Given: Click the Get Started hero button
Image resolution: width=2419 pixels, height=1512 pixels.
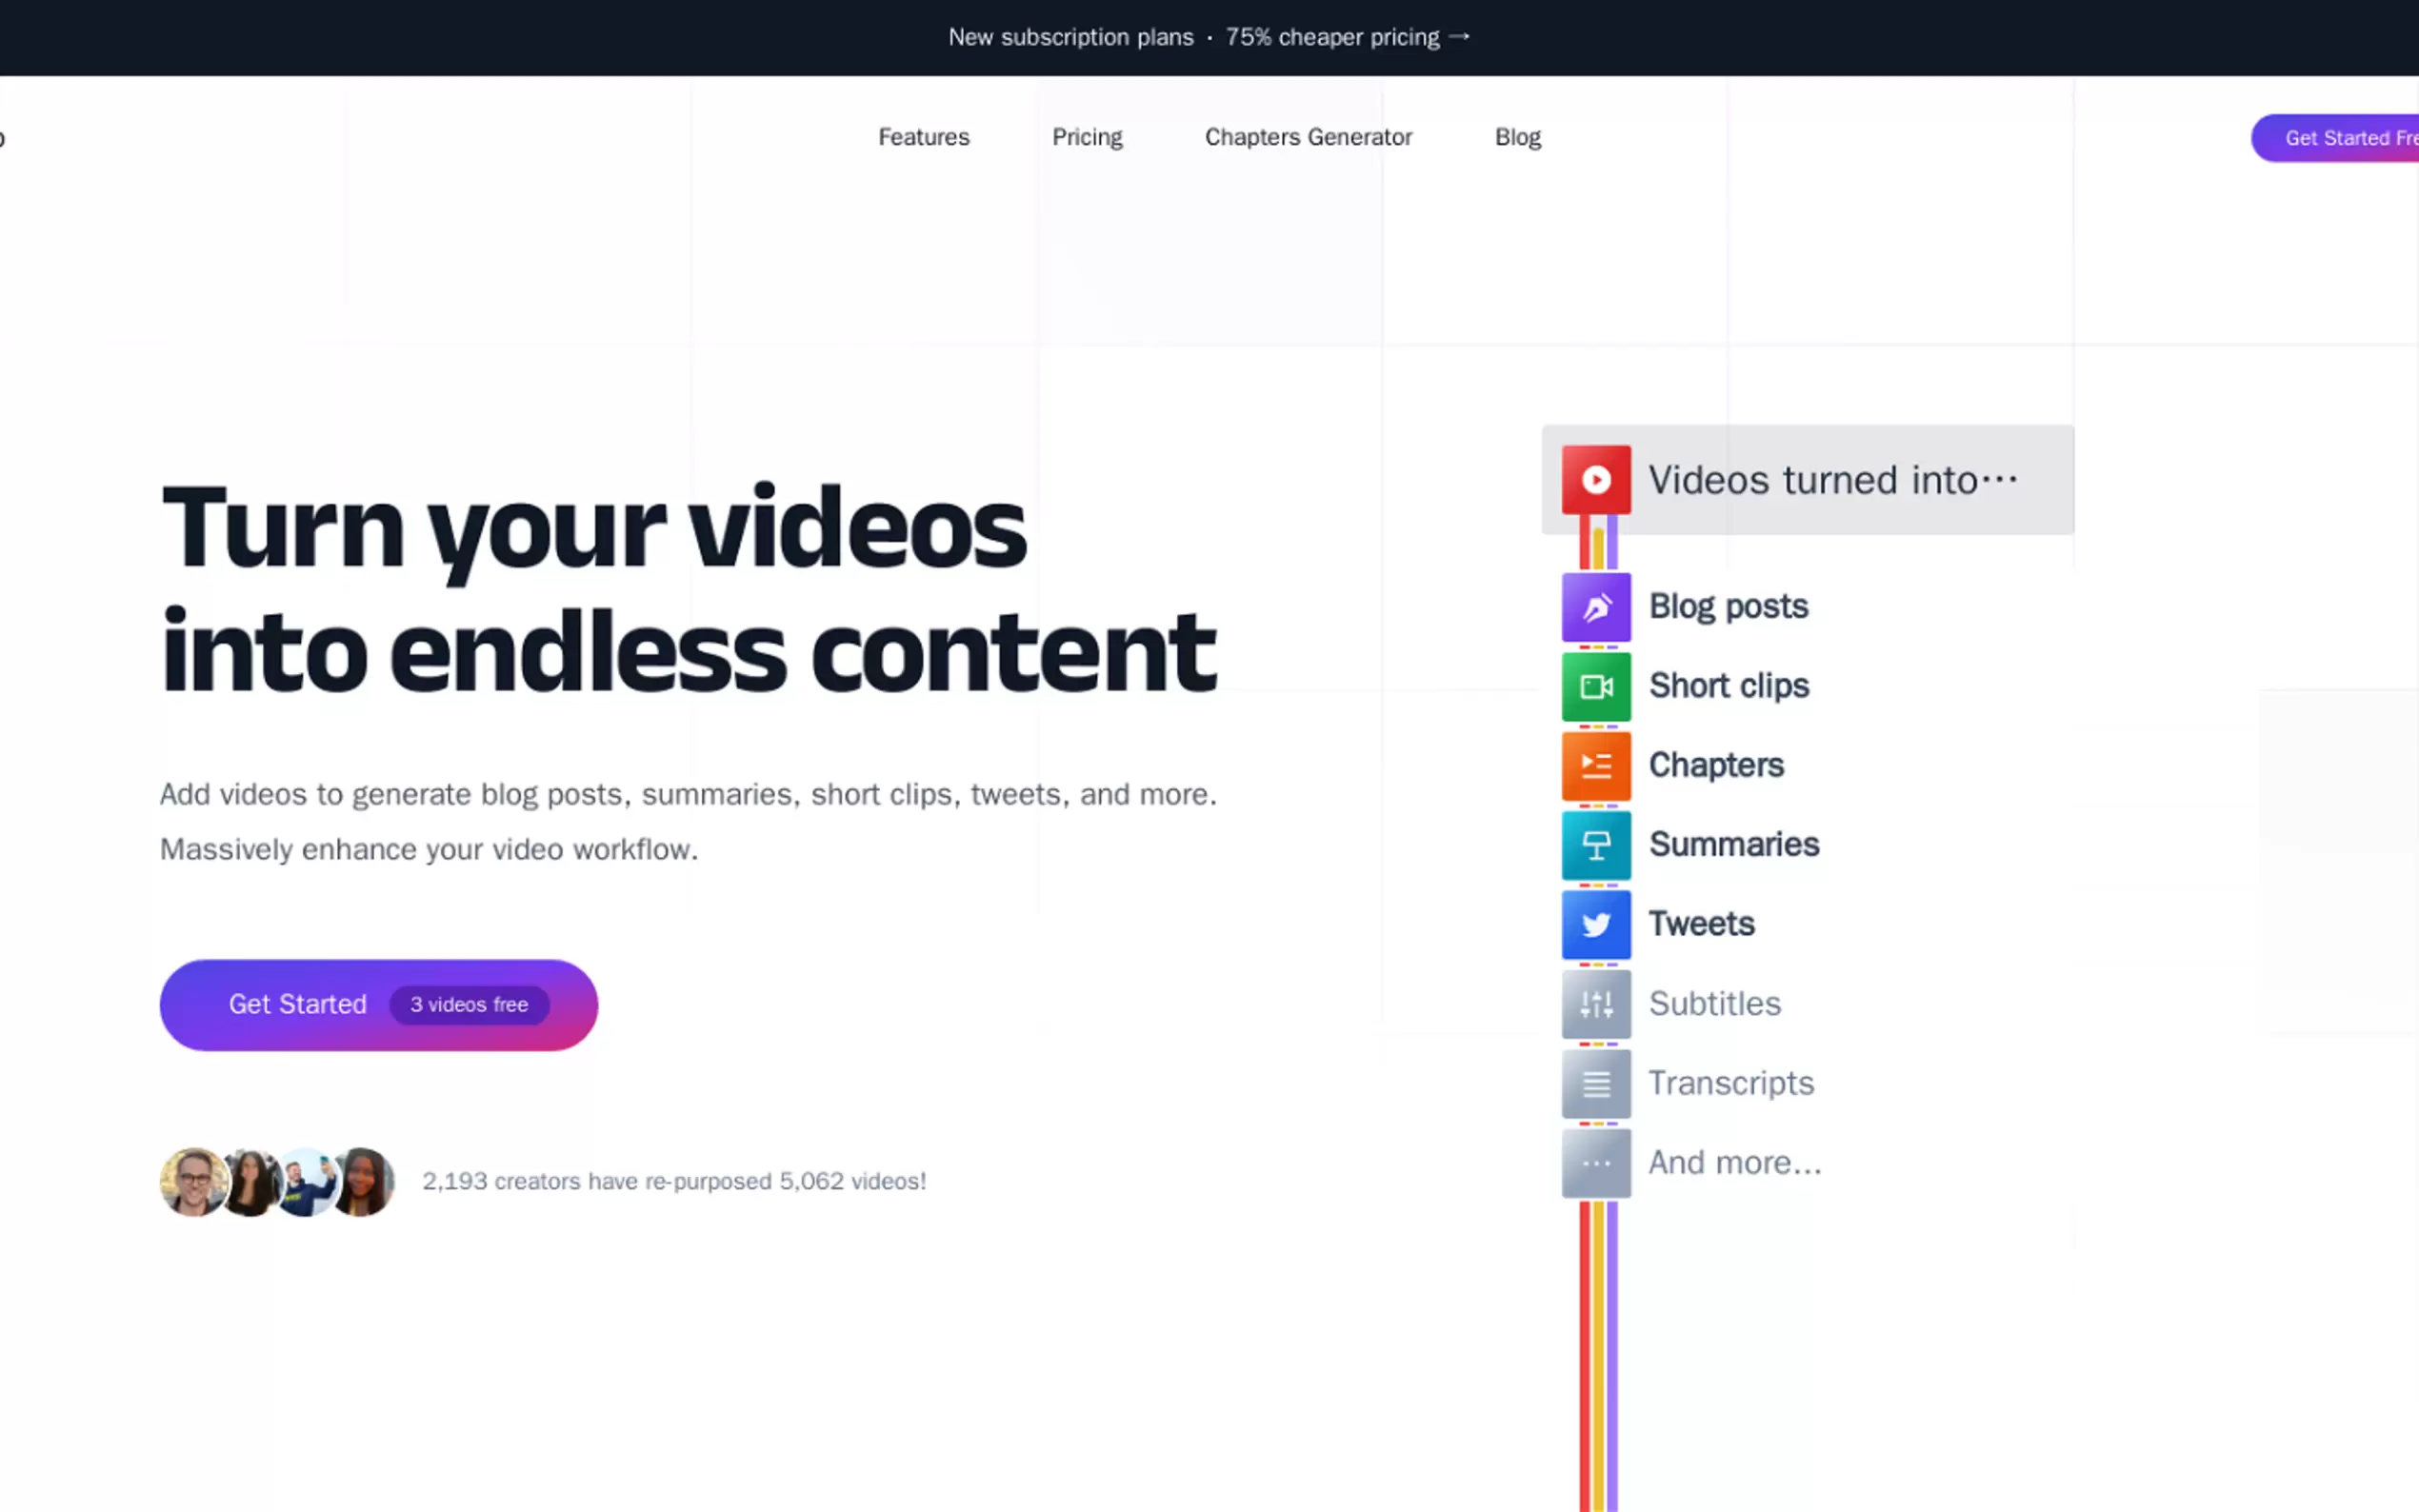Looking at the screenshot, I should pos(297,1004).
